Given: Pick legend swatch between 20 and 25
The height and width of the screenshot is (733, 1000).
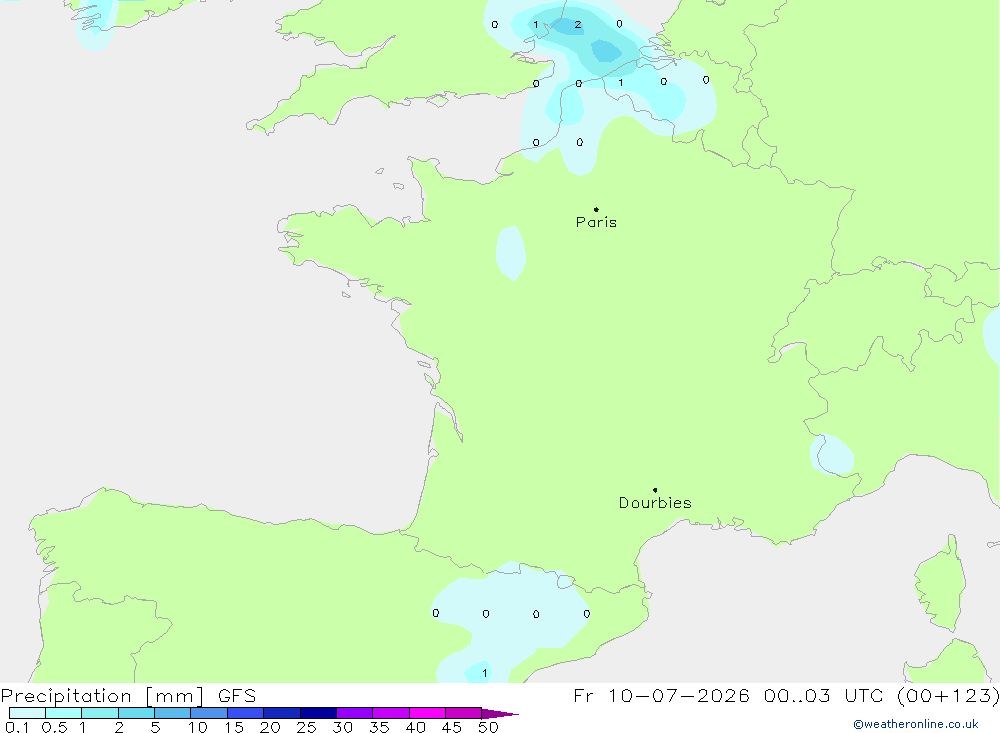Looking at the screenshot, I should click(282, 713).
